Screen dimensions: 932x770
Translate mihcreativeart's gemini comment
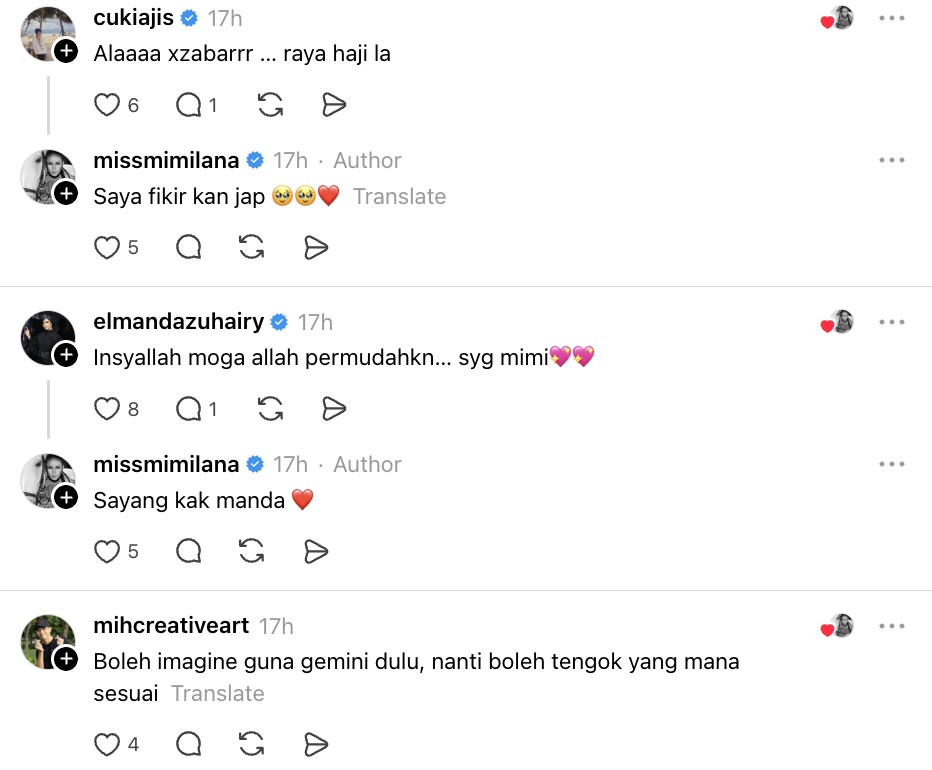218,693
